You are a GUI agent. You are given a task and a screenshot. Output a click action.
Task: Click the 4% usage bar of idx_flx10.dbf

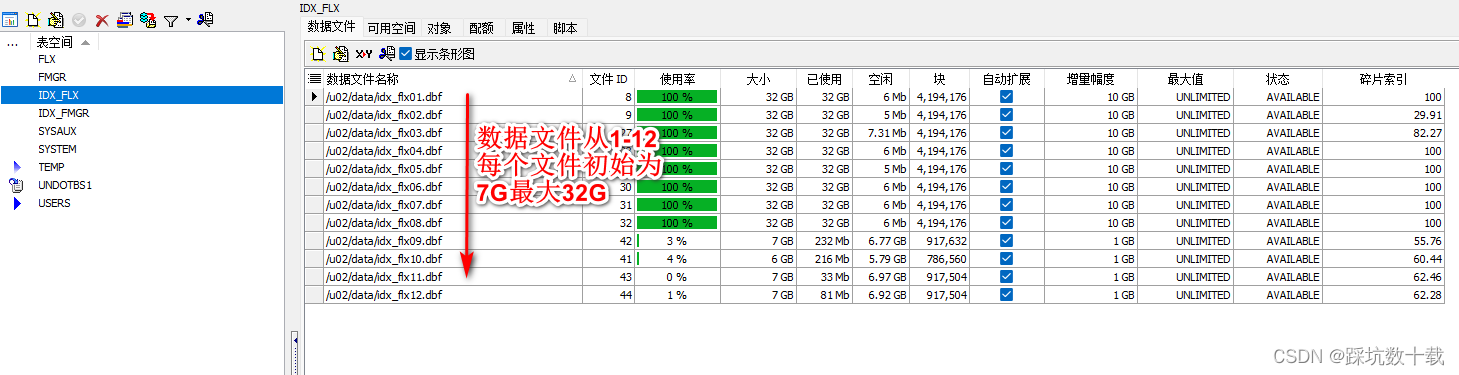[678, 259]
